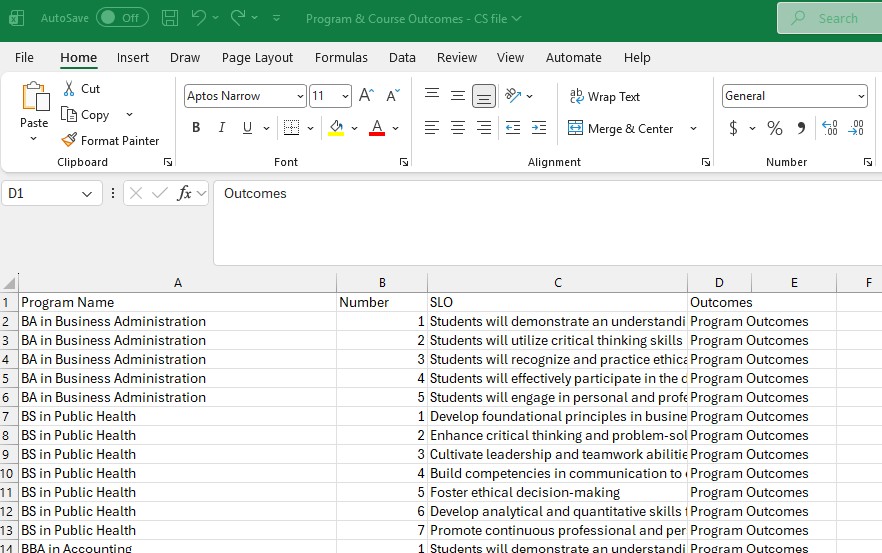Click the Paste clipboard icon
This screenshot has height=553, width=882.
click(x=35, y=97)
